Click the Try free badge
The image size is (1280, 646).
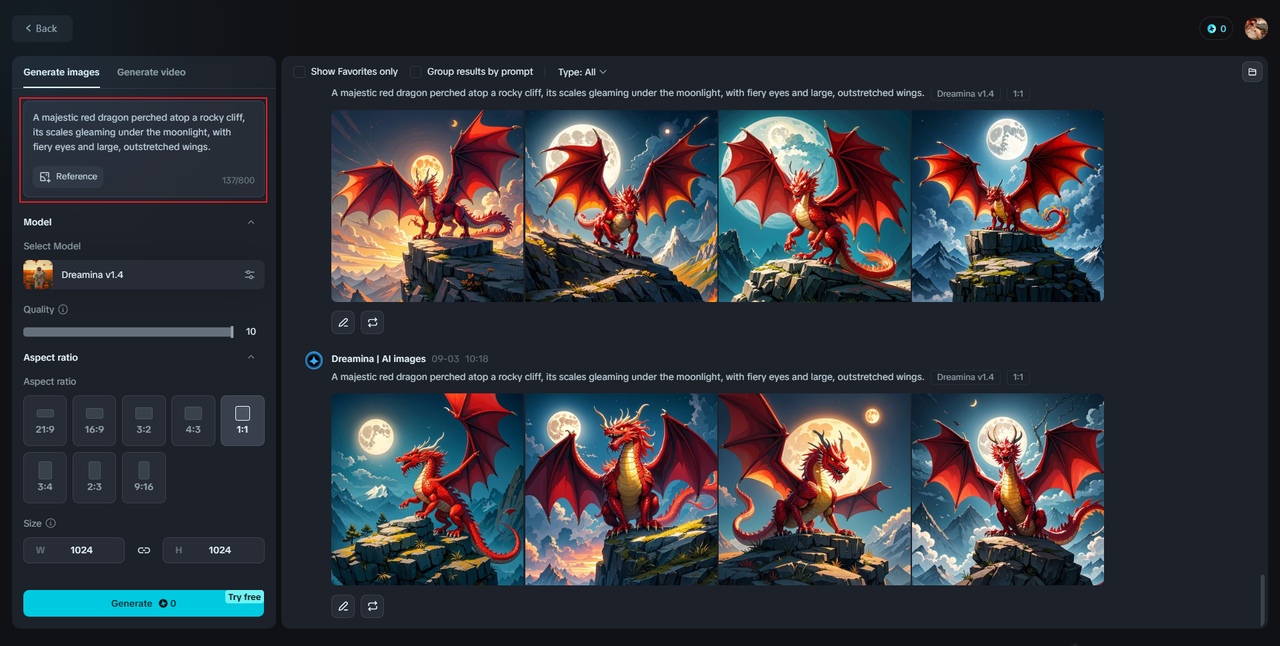[x=244, y=597]
